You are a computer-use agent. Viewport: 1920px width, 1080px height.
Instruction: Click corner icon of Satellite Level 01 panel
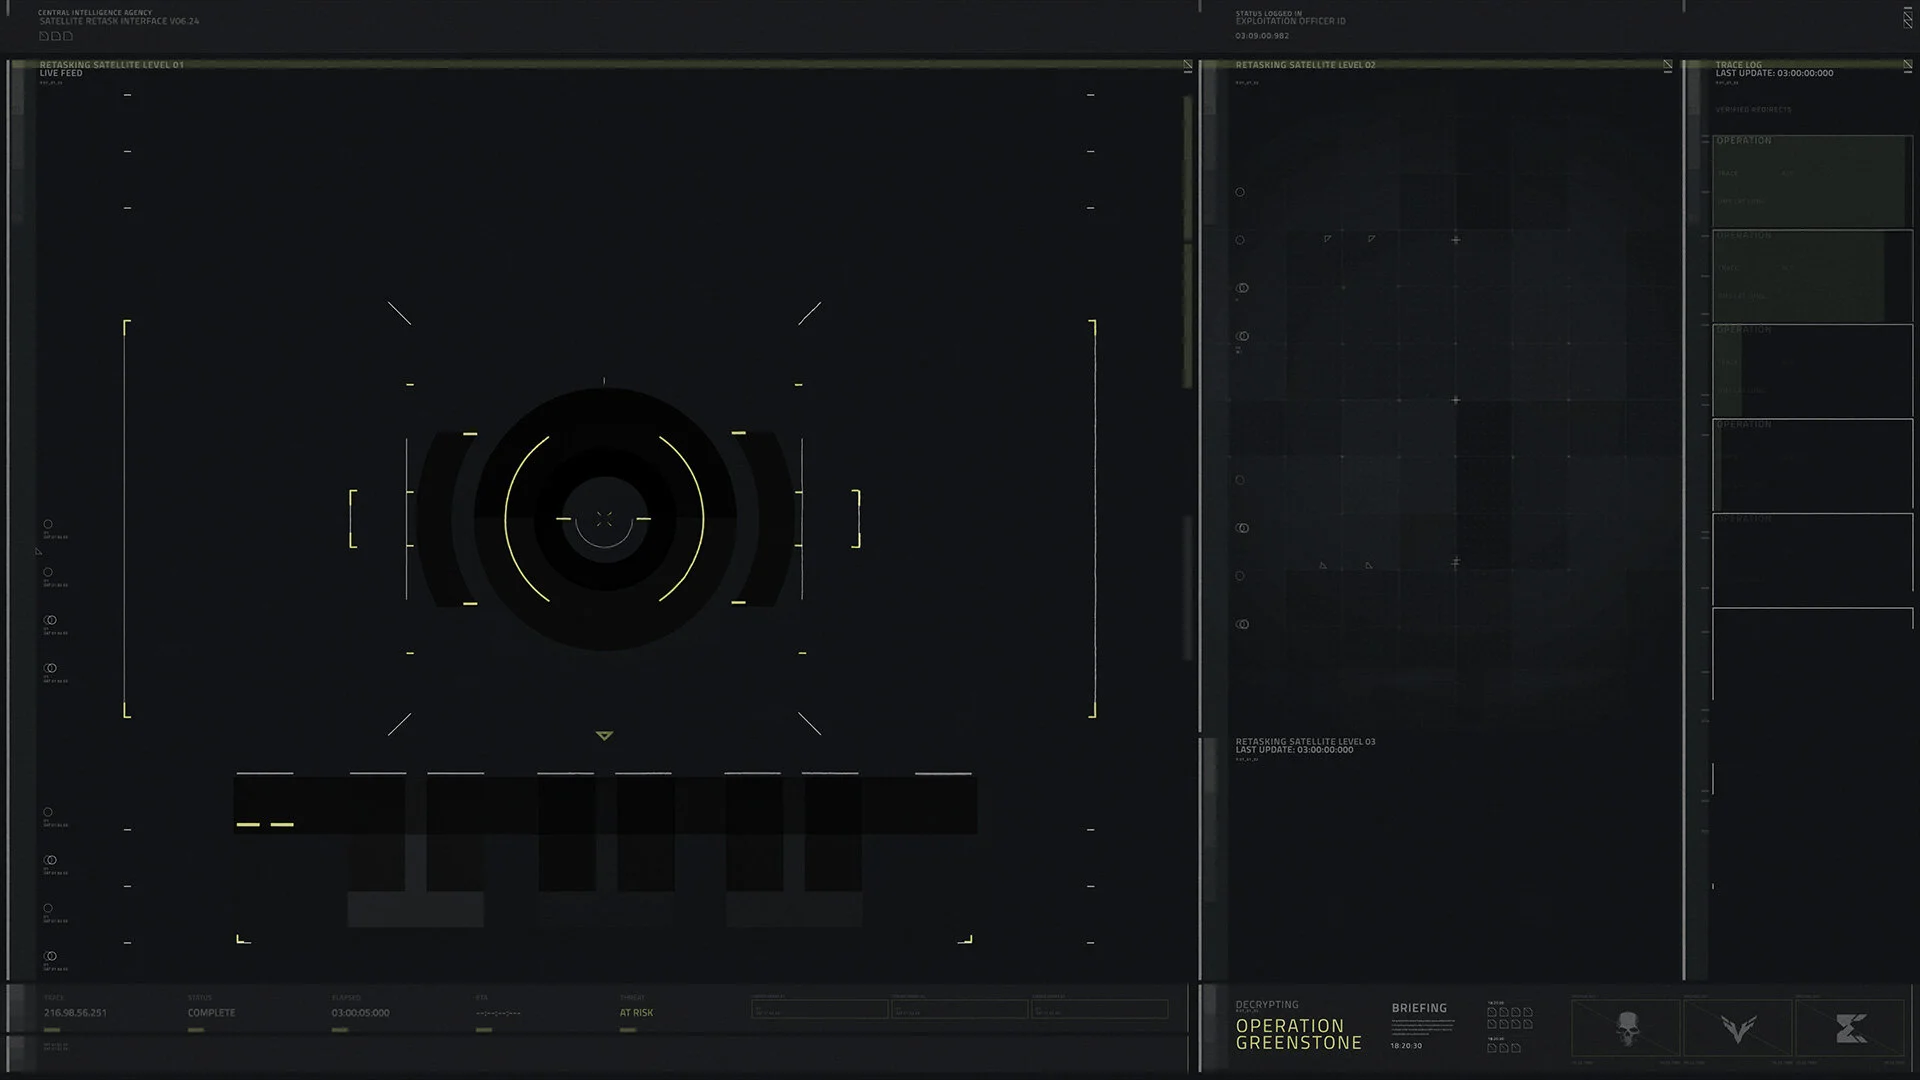(1188, 66)
